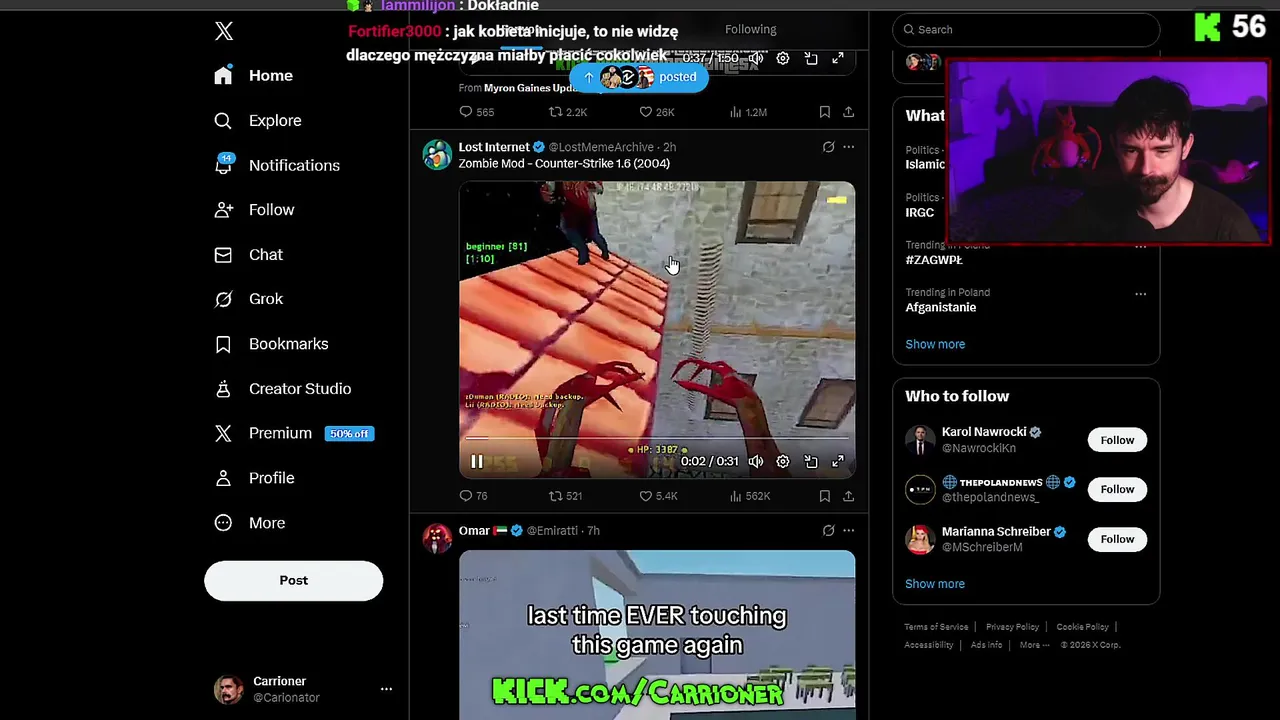Open the Terms of Service footer link
1280x720 pixels.
(936, 627)
